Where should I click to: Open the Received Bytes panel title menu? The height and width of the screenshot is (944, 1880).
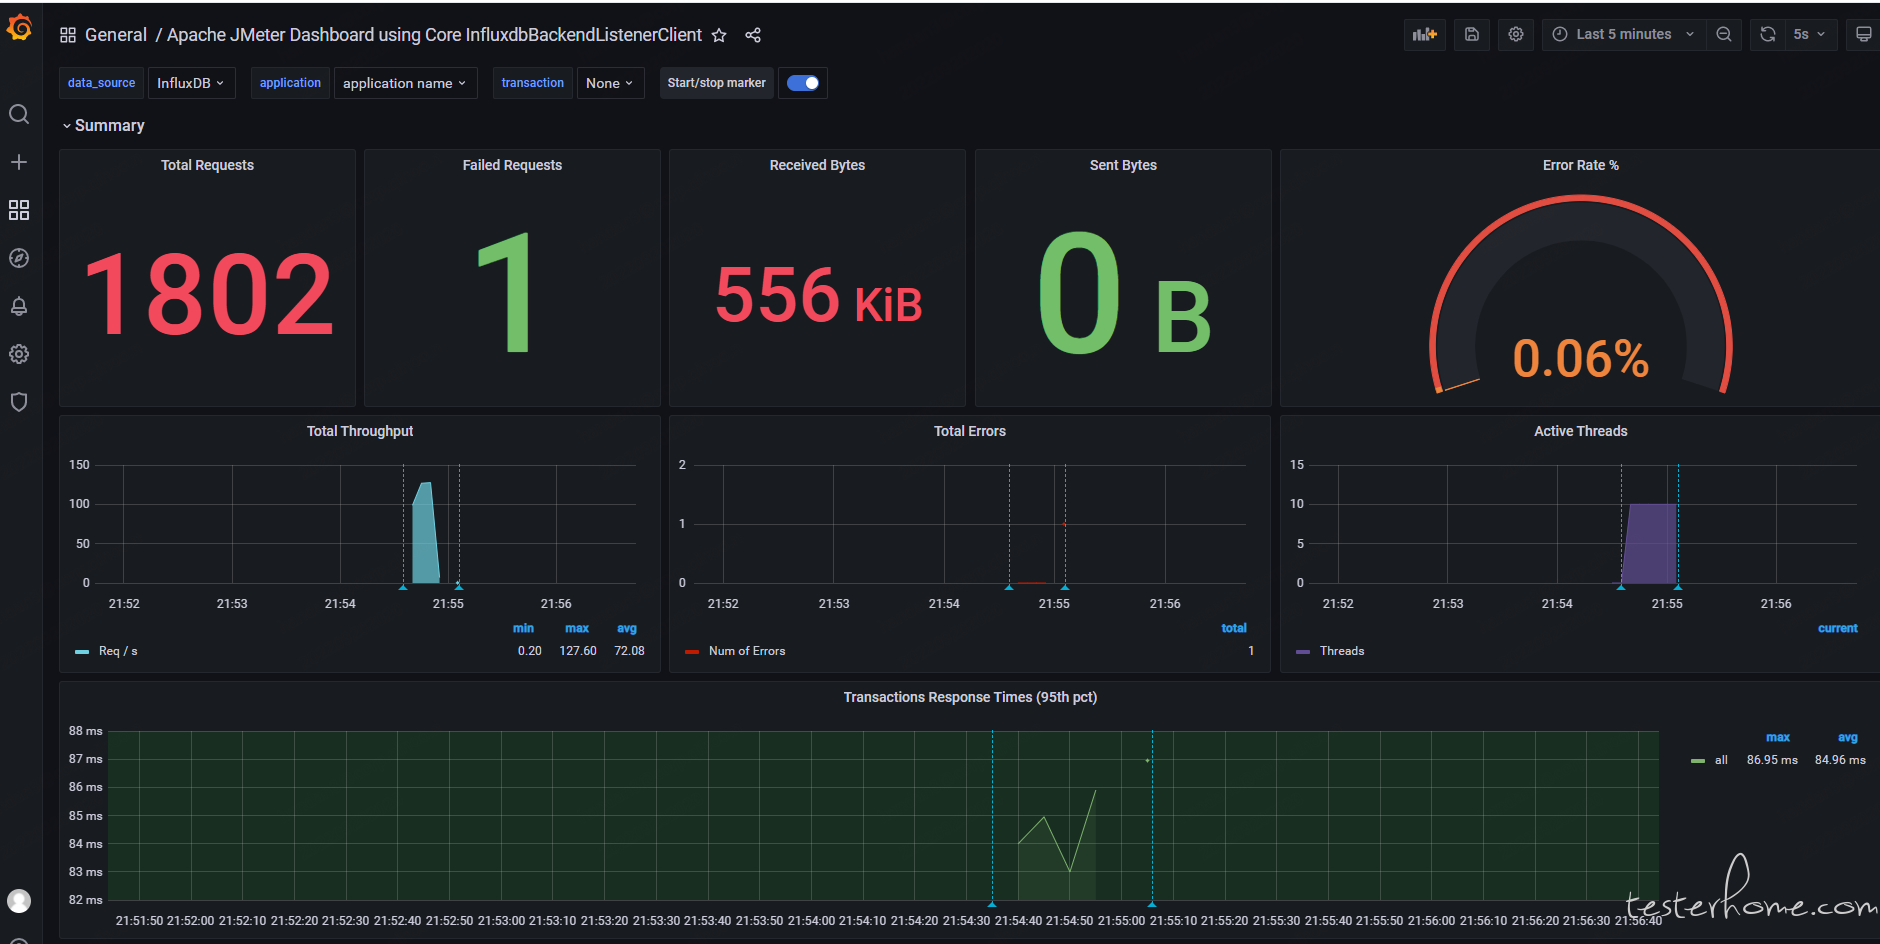(x=817, y=165)
